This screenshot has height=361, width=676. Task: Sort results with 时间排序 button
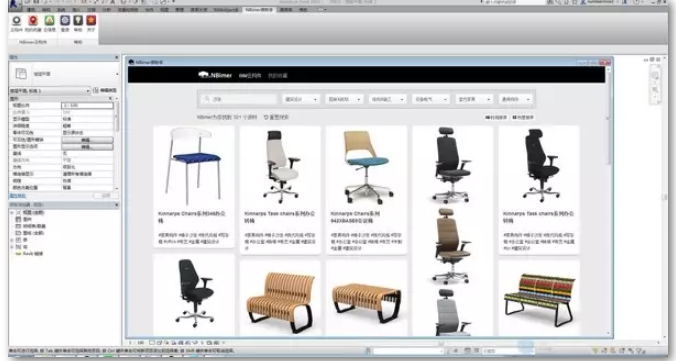496,117
